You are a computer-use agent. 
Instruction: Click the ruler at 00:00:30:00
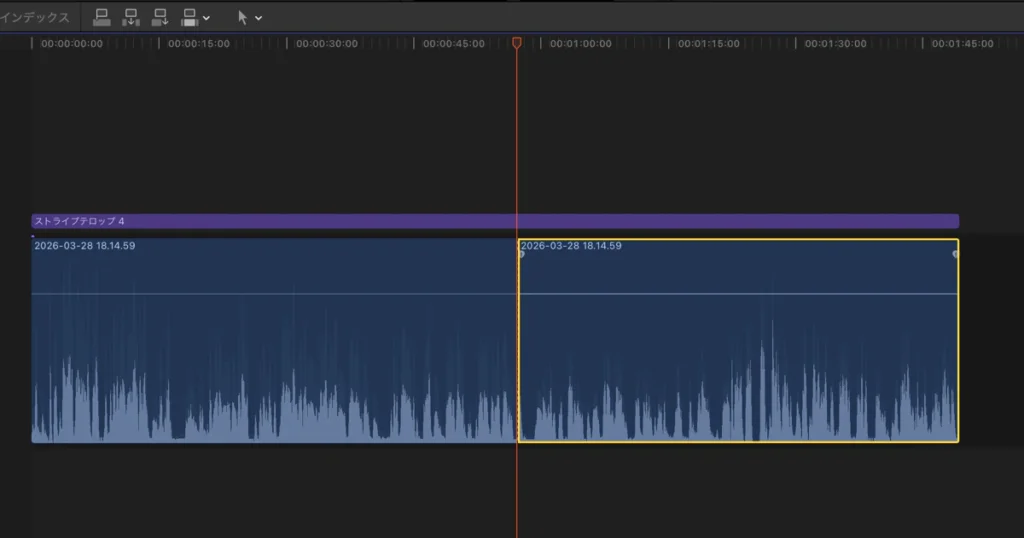pos(326,44)
